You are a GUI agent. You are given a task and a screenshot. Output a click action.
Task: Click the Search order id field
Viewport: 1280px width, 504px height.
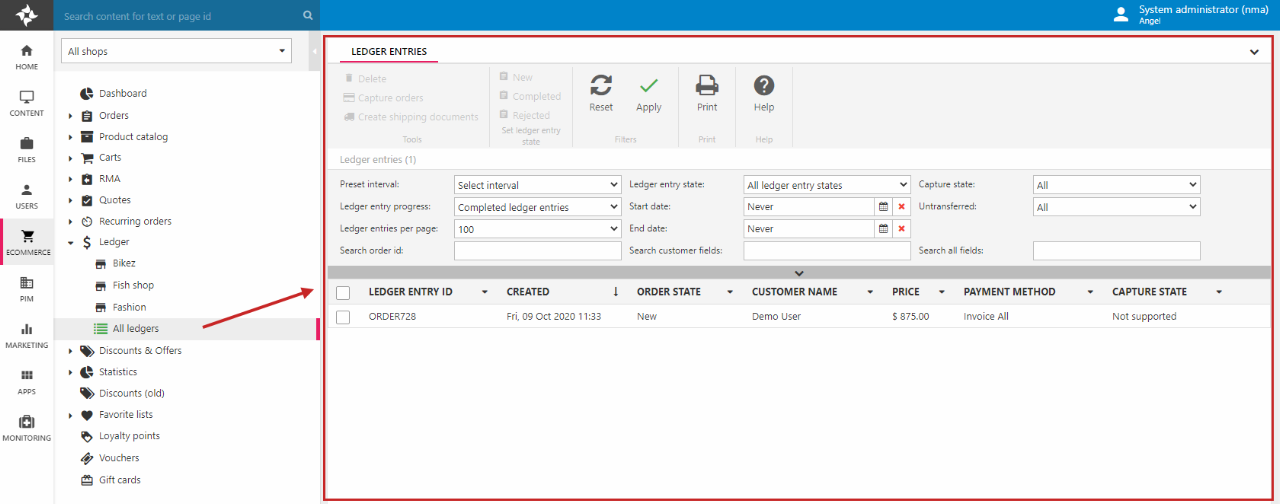pos(537,251)
